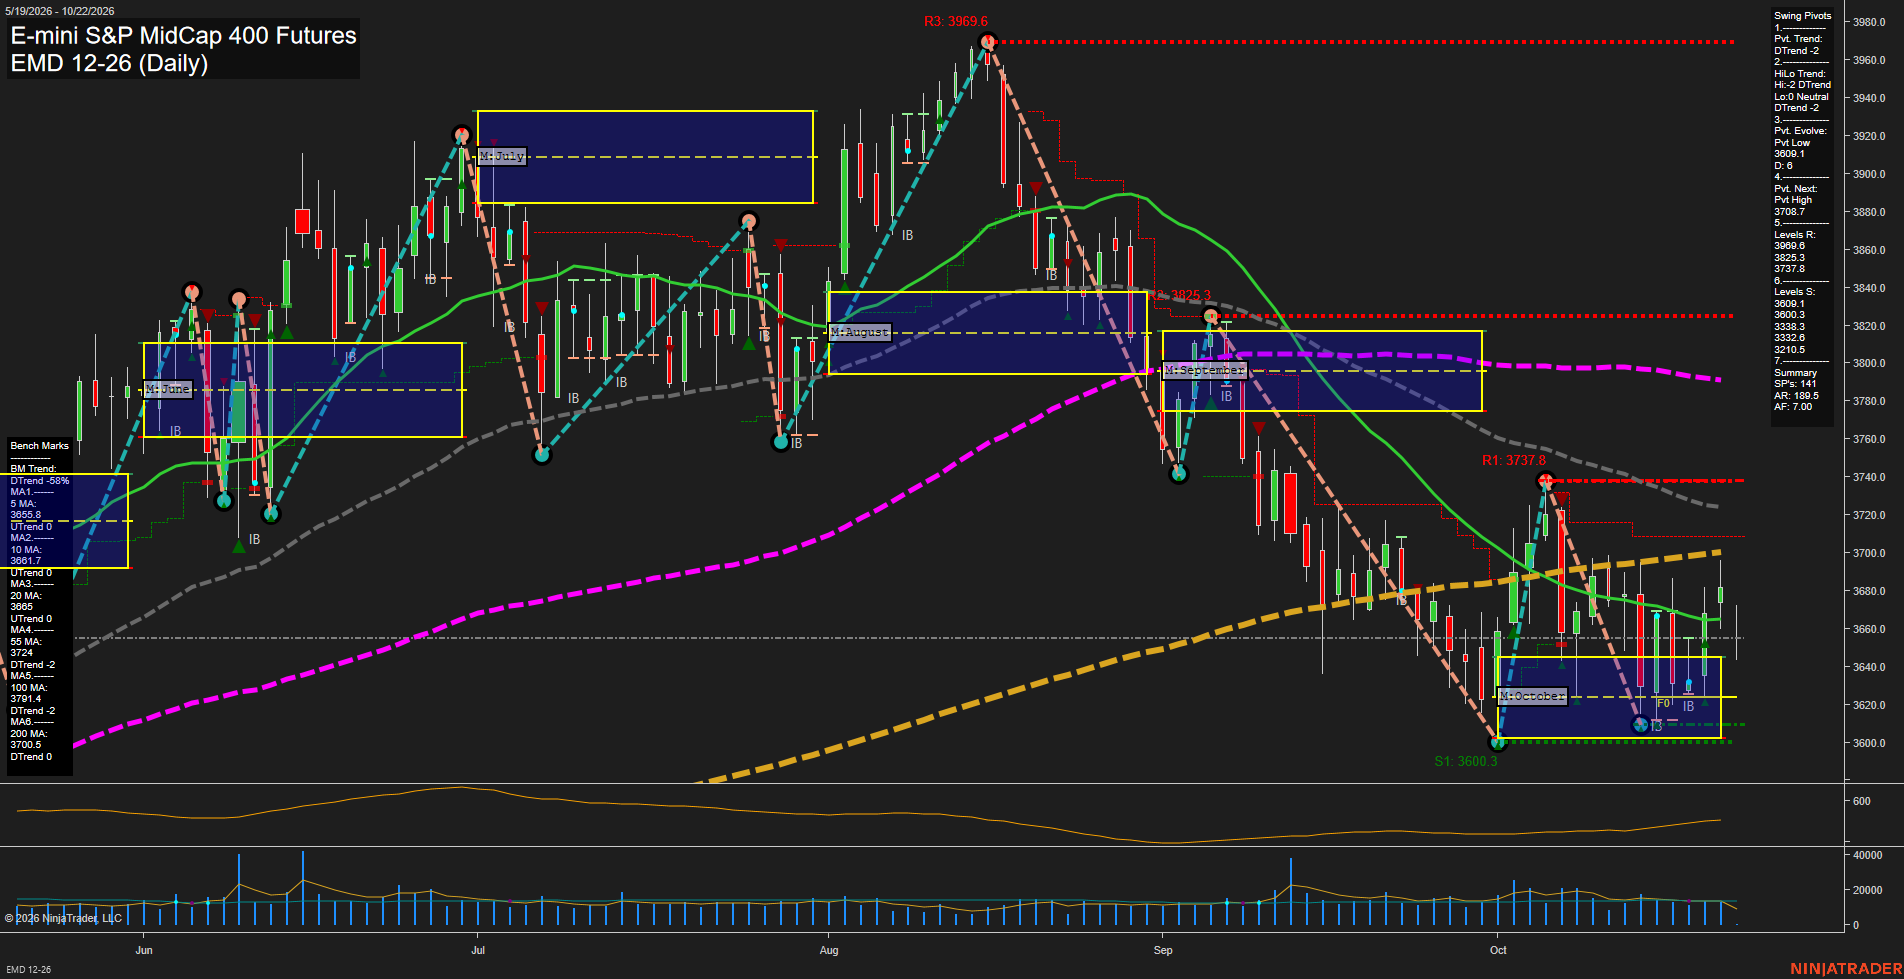Image resolution: width=1904 pixels, height=979 pixels.
Task: Click the swing low pivot circle above S1
Action: point(1497,743)
